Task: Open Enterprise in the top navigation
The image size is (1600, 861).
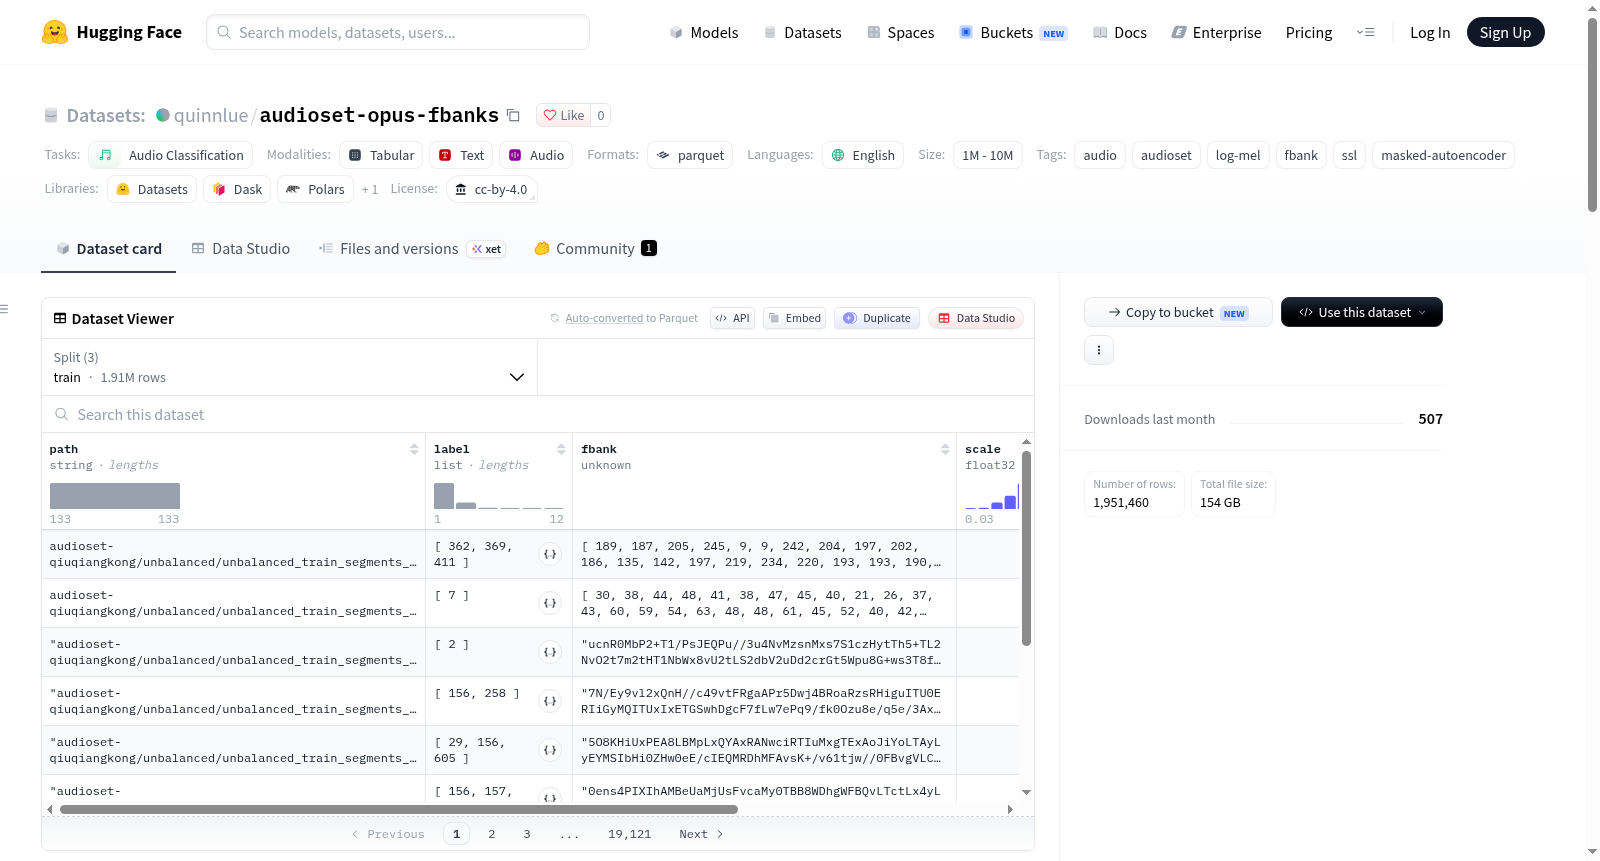Action: coord(1216,32)
